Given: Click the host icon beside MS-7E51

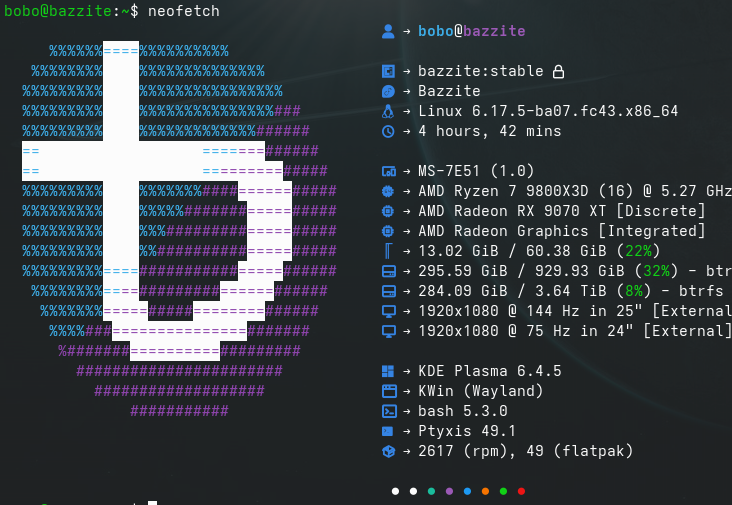Looking at the screenshot, I should coord(388,171).
